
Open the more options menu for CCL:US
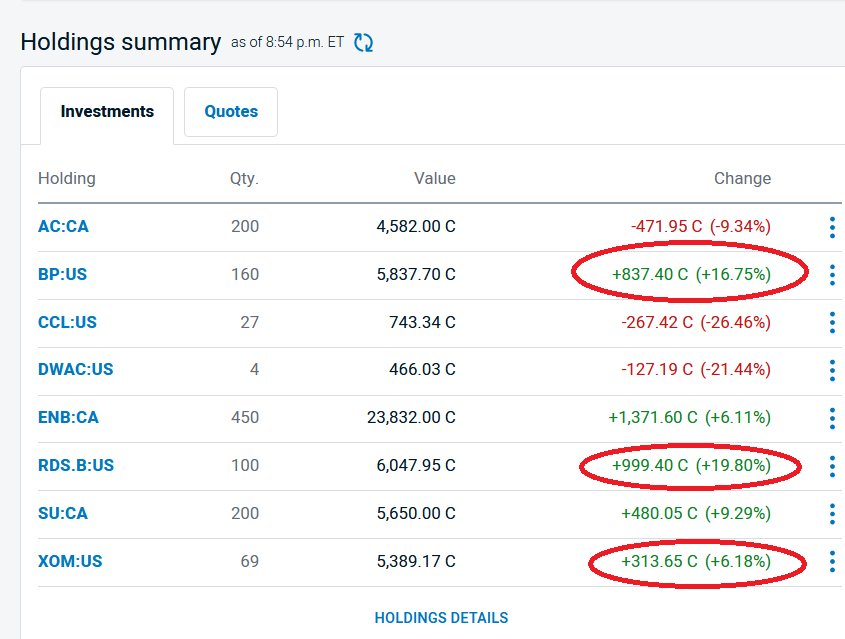(x=832, y=323)
